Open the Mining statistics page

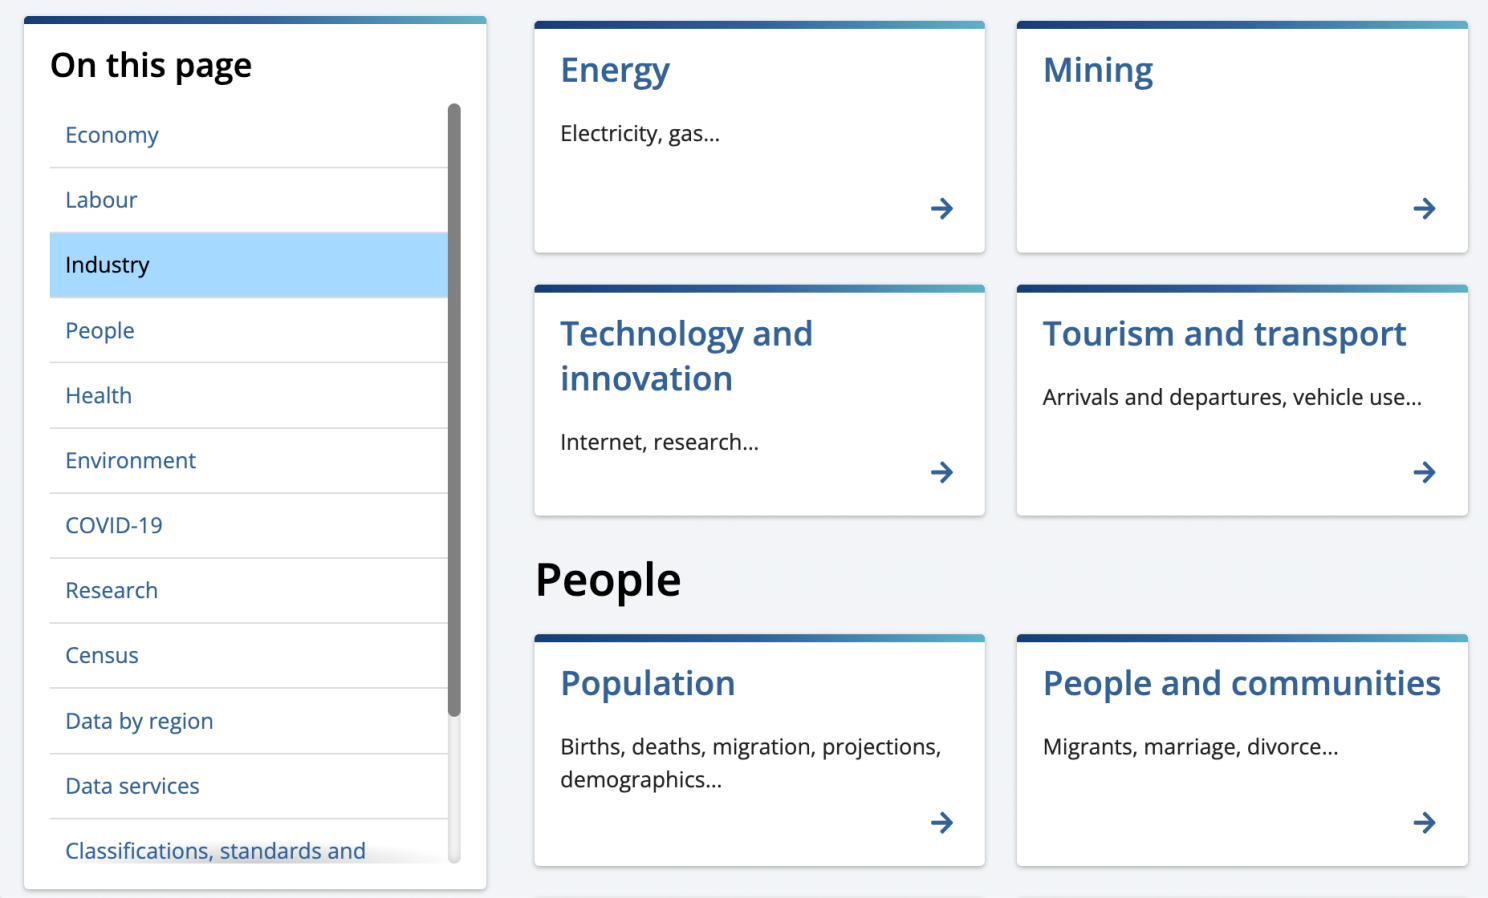pyautogui.click(x=1097, y=70)
